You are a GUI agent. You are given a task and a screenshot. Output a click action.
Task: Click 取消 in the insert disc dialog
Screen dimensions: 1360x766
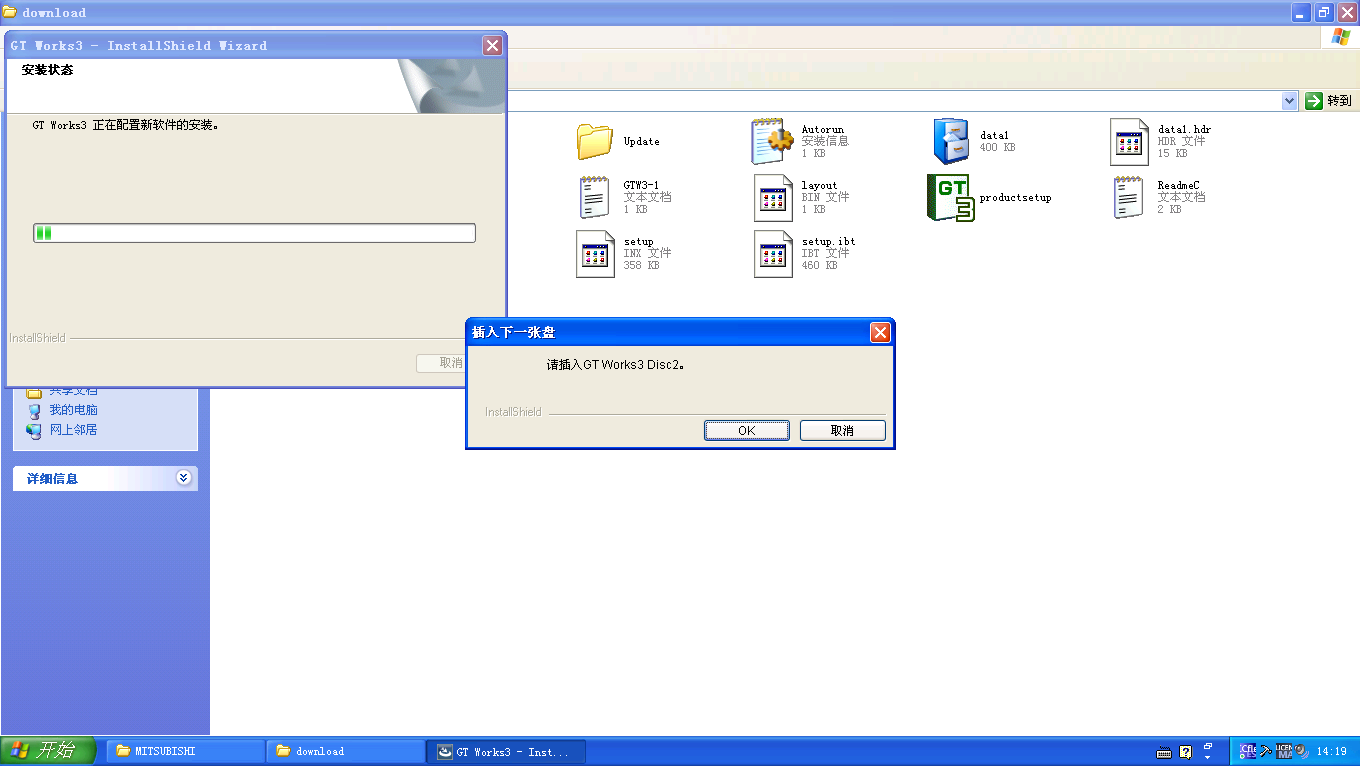(x=842, y=430)
